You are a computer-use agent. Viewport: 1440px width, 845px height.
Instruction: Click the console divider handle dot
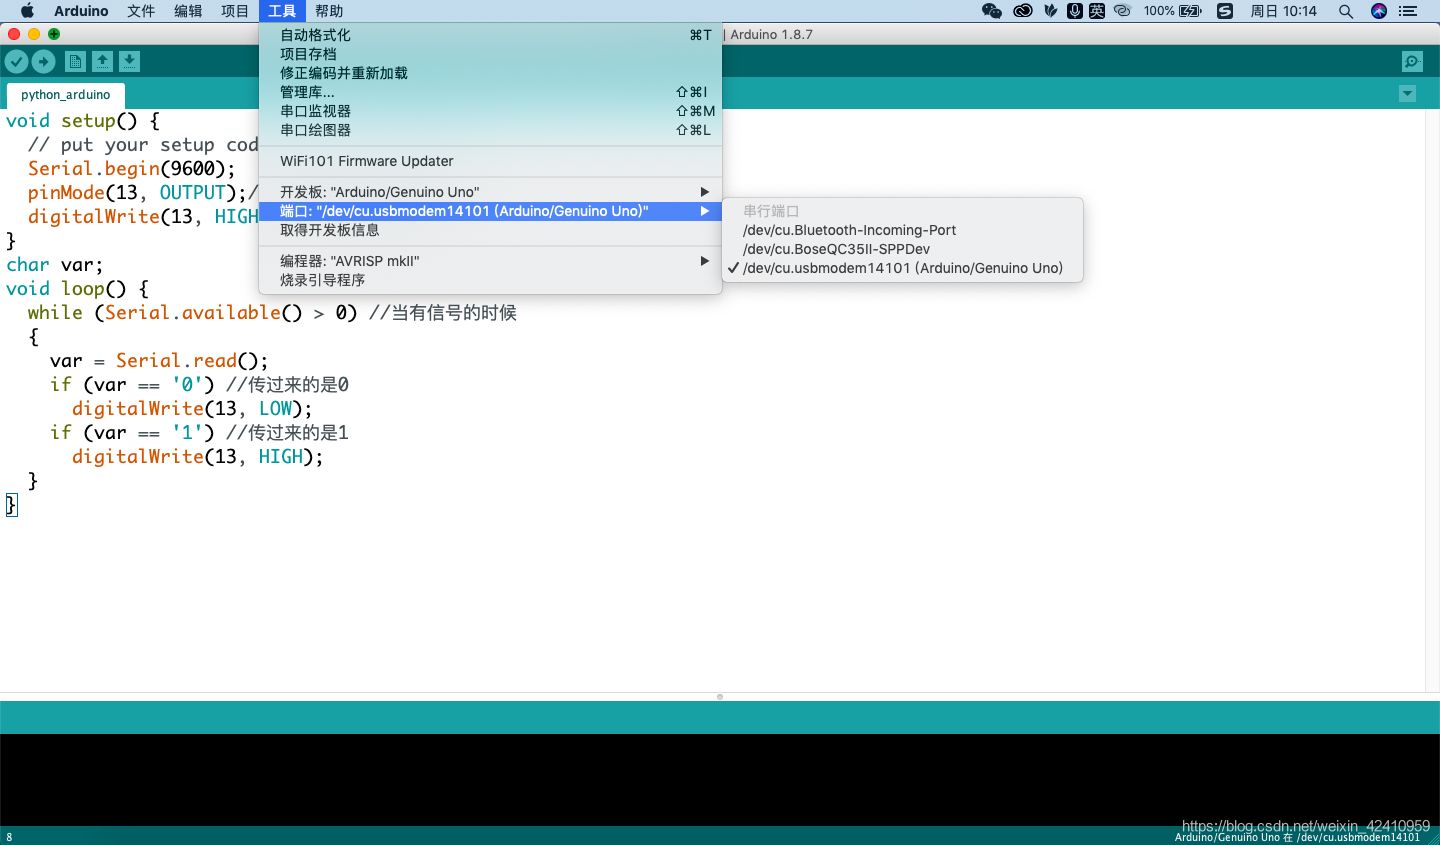click(720, 696)
